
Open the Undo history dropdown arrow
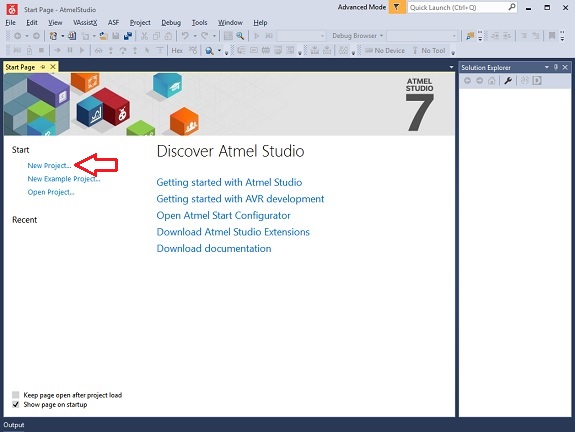click(x=195, y=36)
